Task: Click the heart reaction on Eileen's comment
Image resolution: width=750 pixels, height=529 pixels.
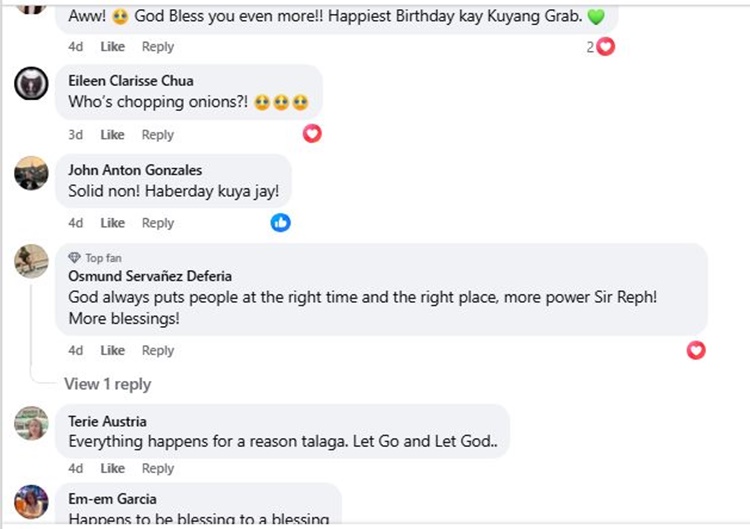Action: (312, 133)
